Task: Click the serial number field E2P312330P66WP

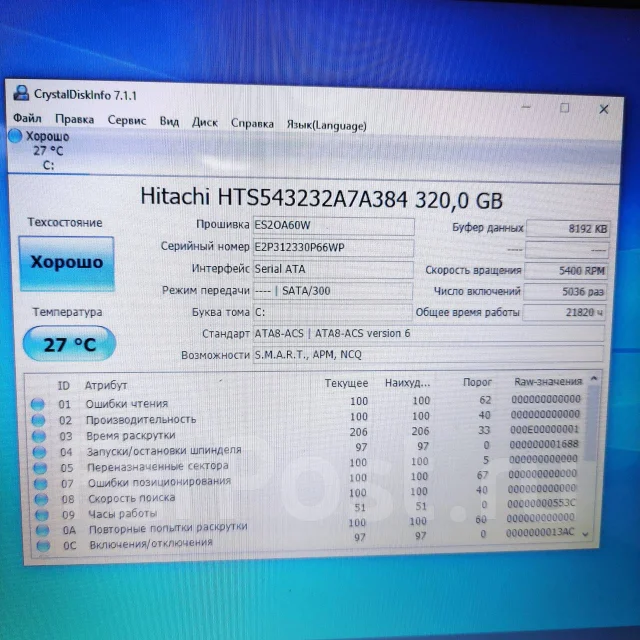Action: pyautogui.click(x=333, y=248)
